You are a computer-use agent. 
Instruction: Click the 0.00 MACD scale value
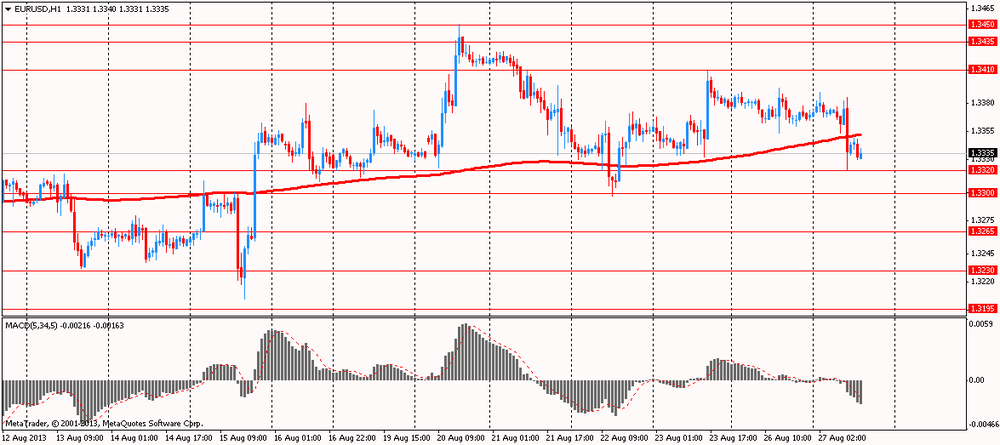tap(978, 381)
